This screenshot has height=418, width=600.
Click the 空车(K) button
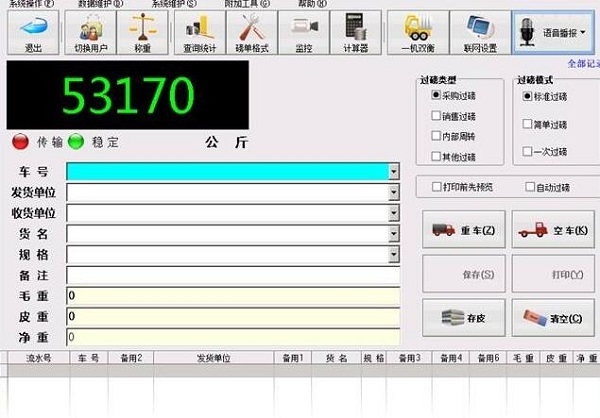[553, 229]
